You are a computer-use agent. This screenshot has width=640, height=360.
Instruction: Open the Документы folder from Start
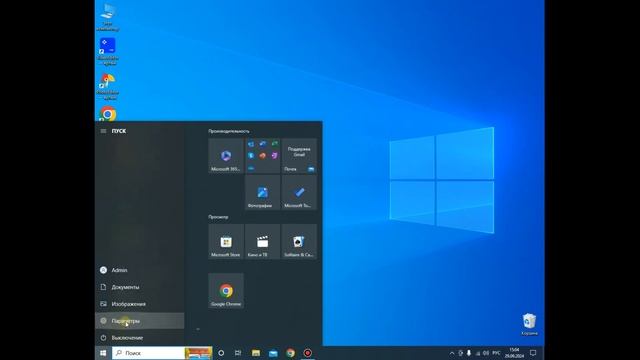tap(140, 287)
